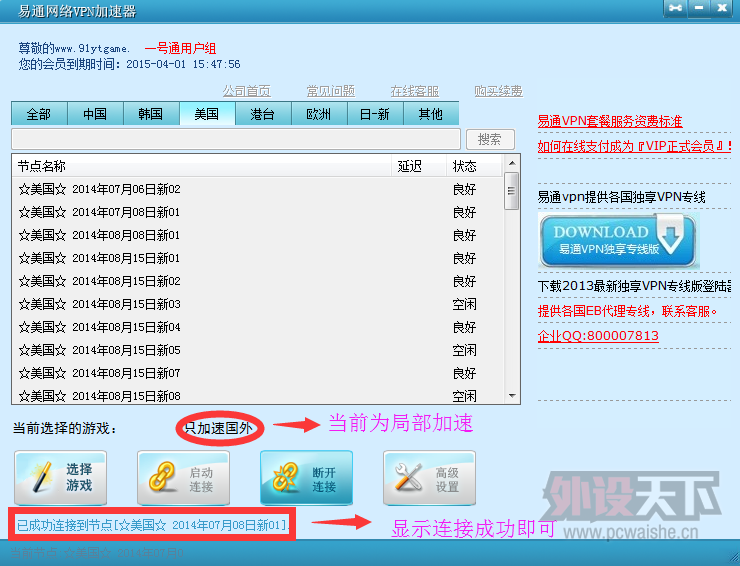Click the membership expiry 2015-04-01 text
740x566 pixels.
tap(129, 64)
